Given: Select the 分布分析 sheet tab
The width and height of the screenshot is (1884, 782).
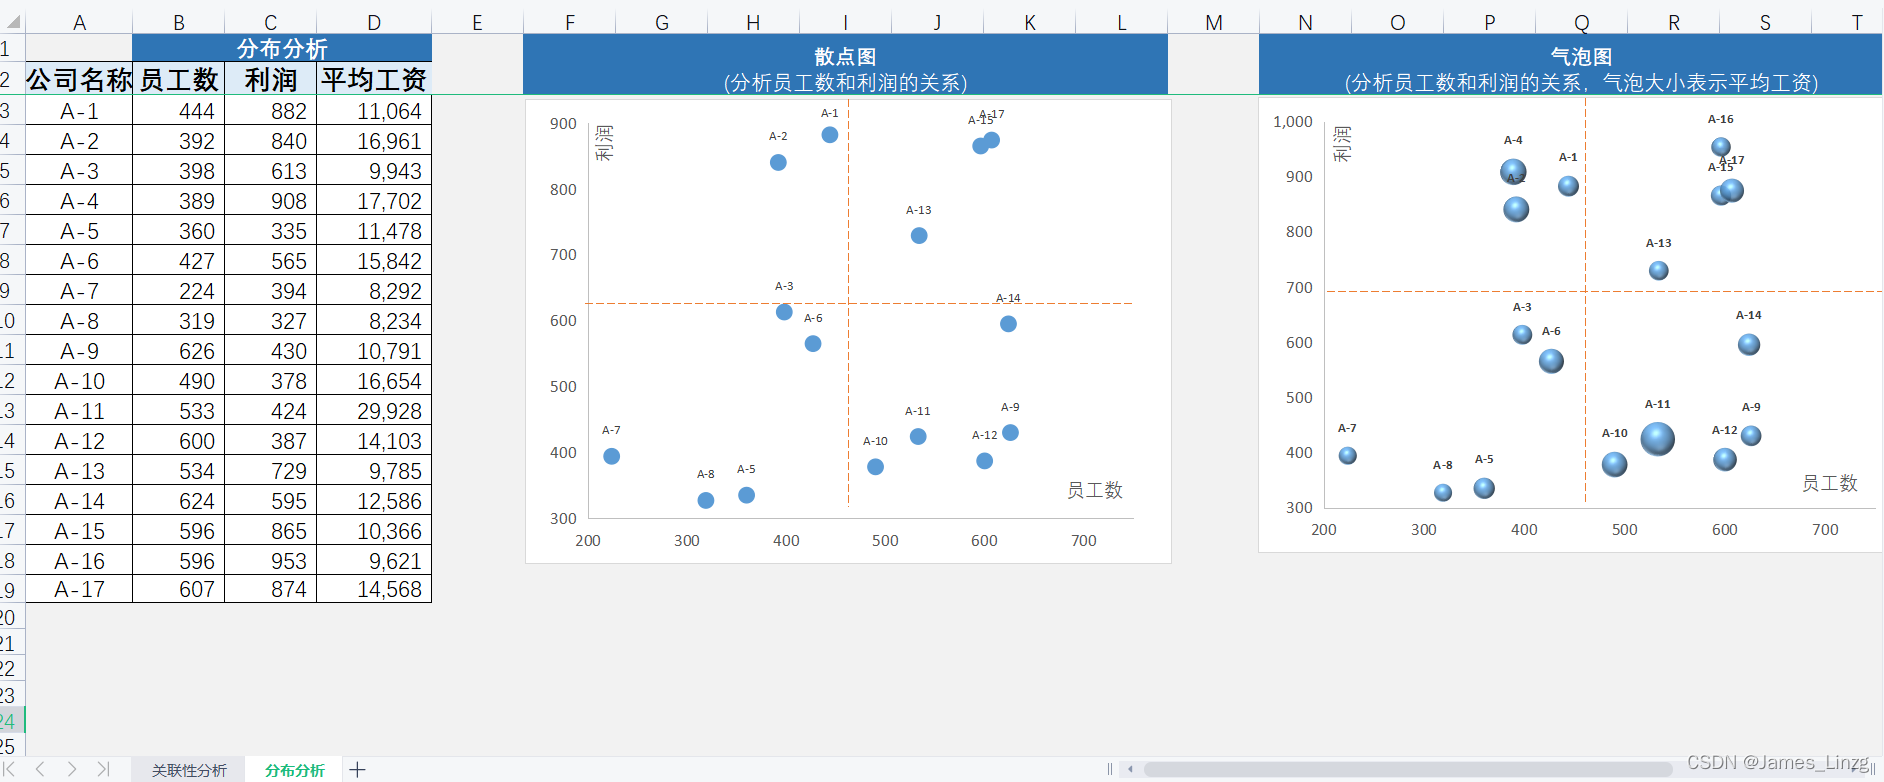Looking at the screenshot, I should [x=295, y=770].
